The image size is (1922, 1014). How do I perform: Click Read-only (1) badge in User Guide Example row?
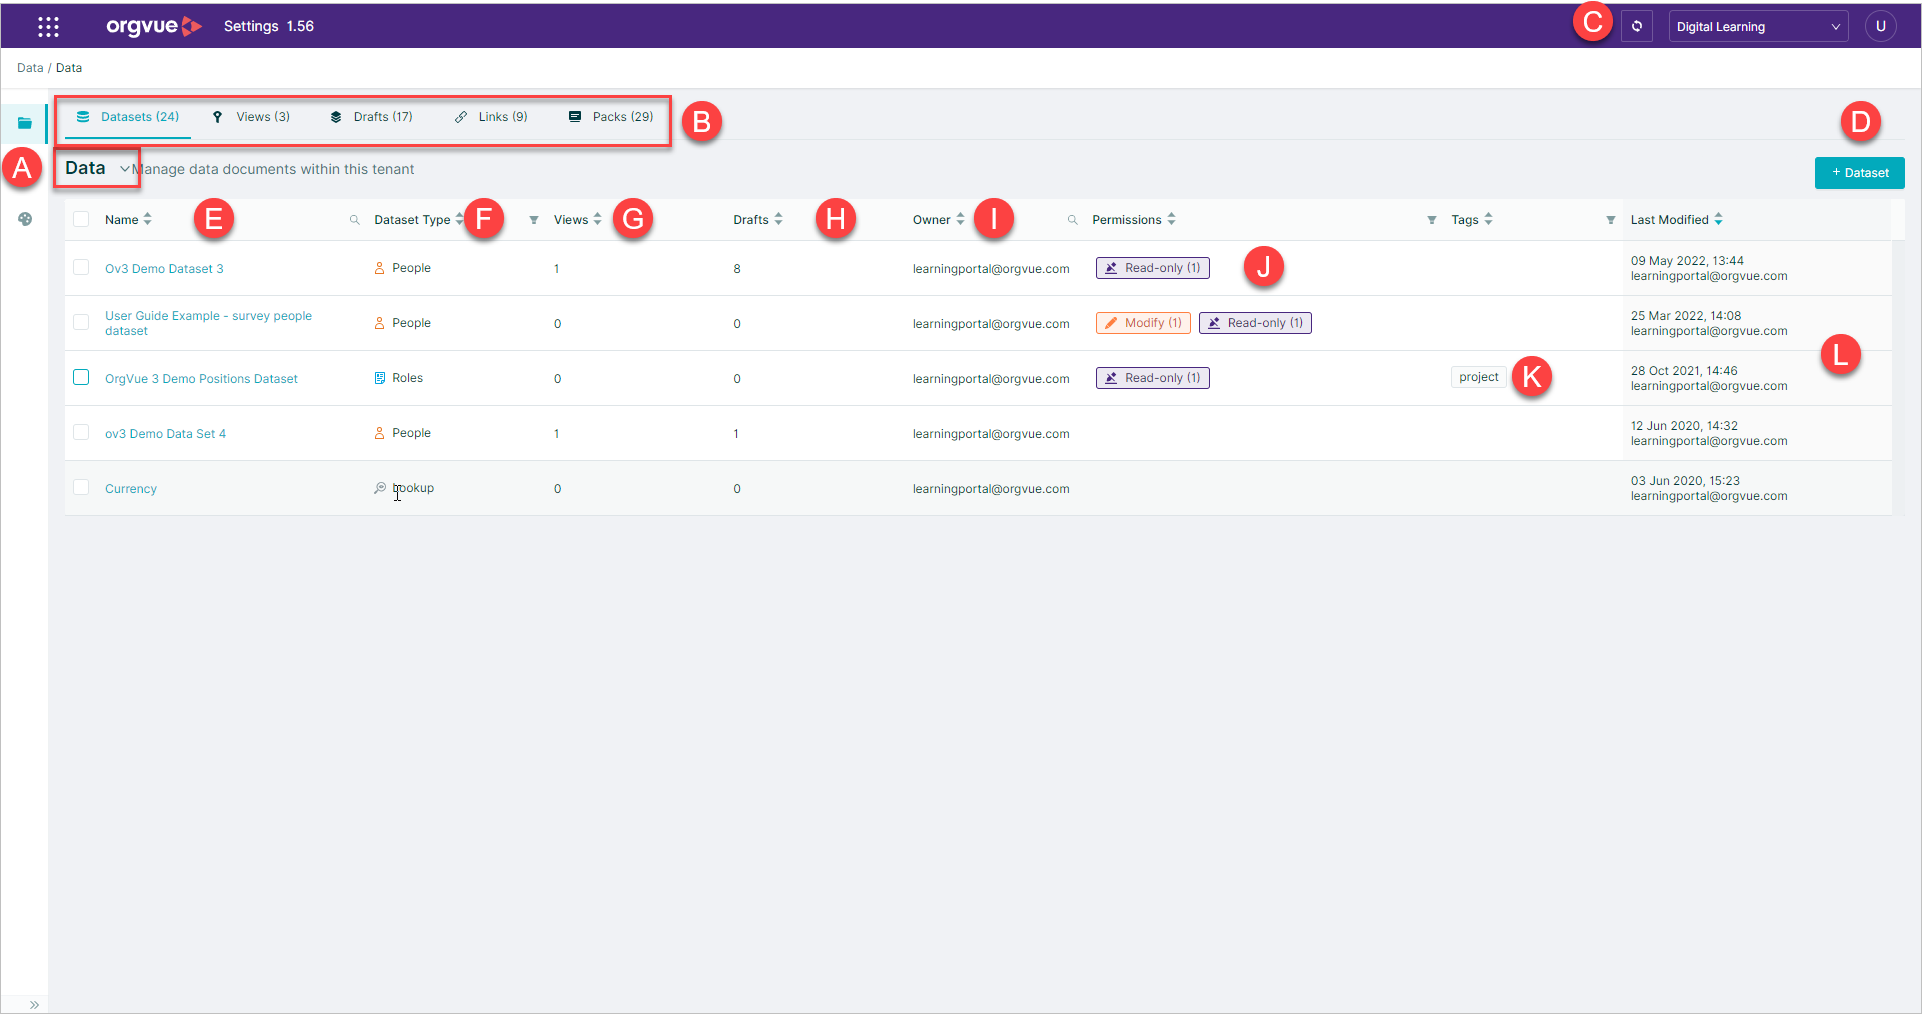1255,323
